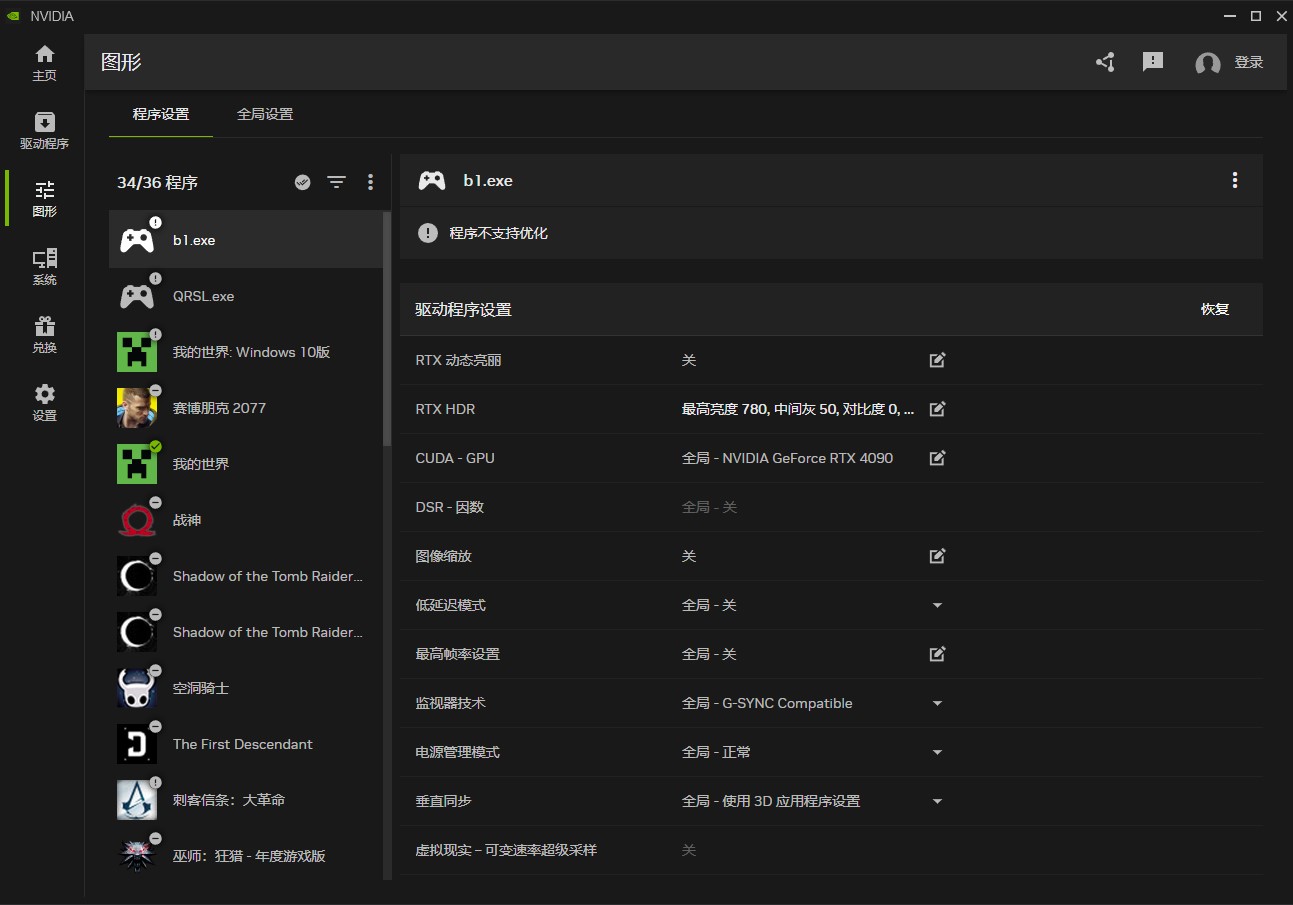Screen dimensions: 1293x905
Task: Click RTX HDR value 最高亮度 780
Action: tap(798, 409)
